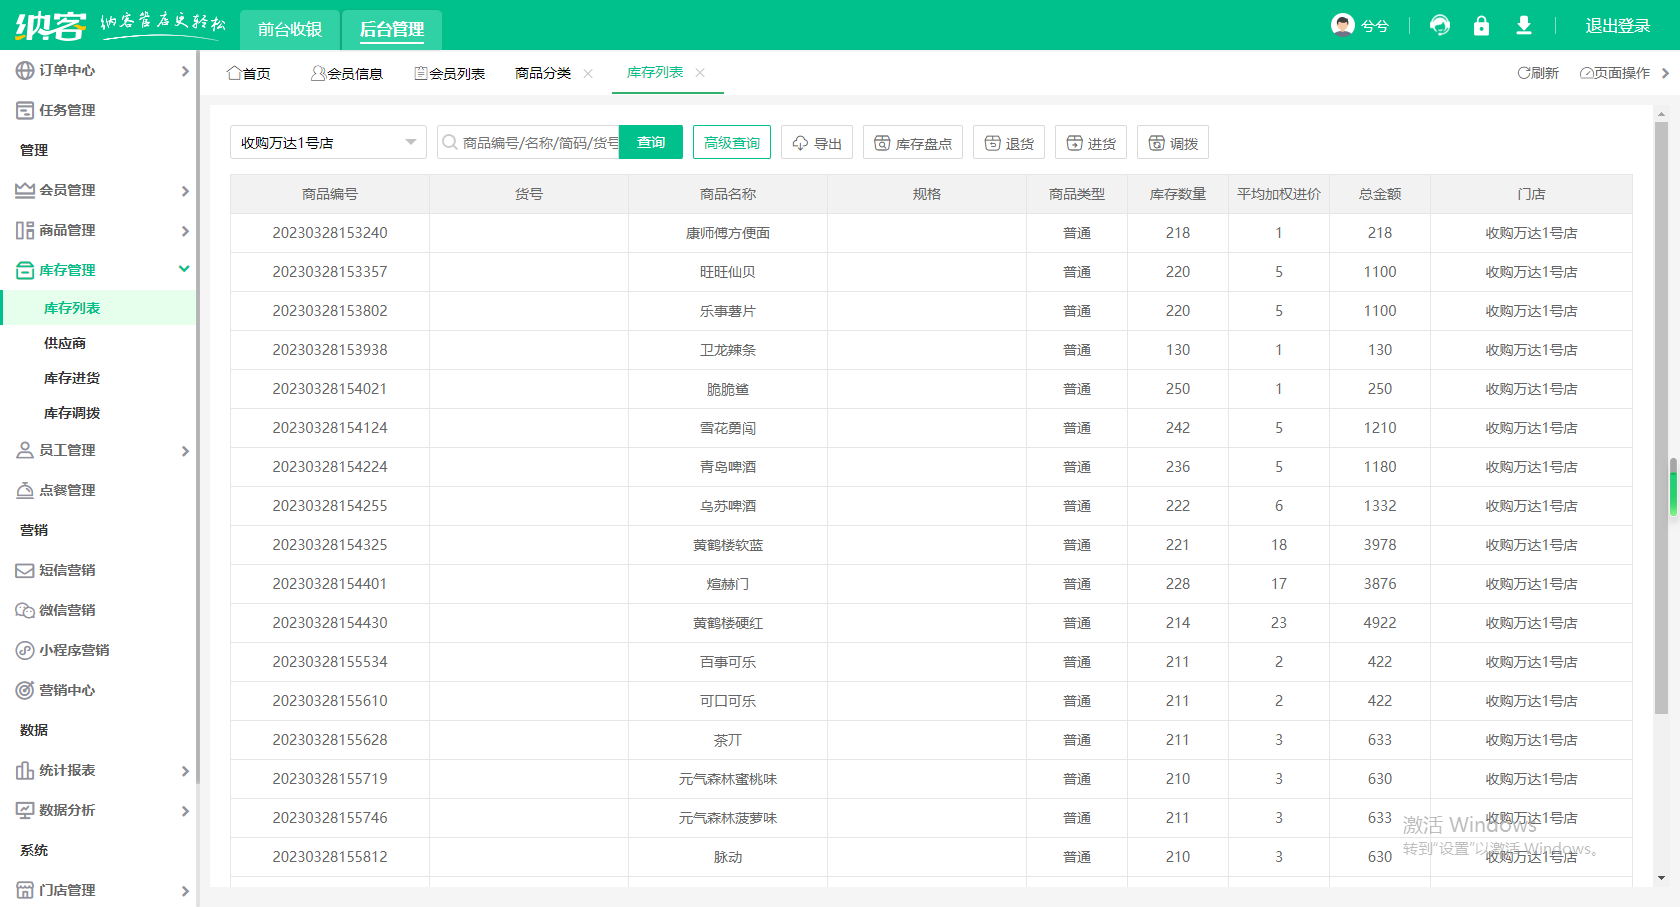Click the user avatar icon
1680x907 pixels.
click(1342, 25)
